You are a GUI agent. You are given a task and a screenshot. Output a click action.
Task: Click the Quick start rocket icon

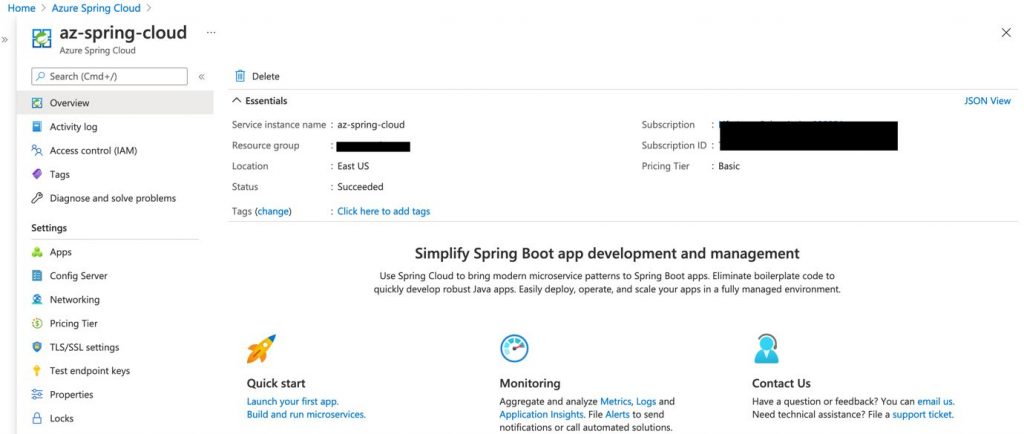261,349
